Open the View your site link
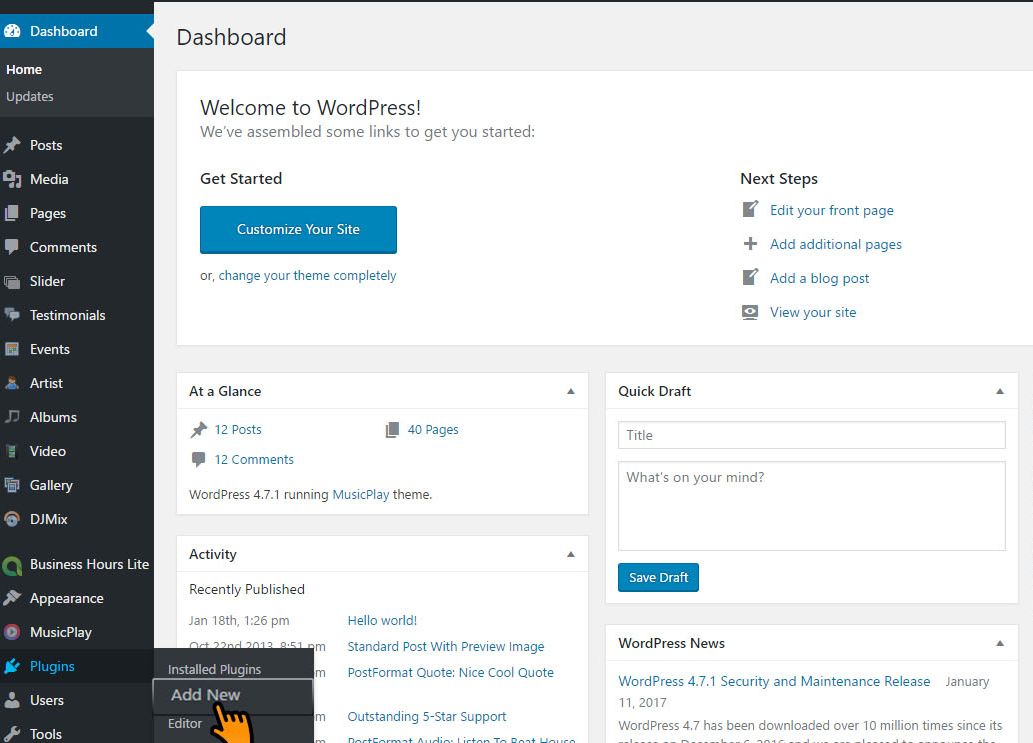Screen dimensions: 1033x743 (x=813, y=312)
